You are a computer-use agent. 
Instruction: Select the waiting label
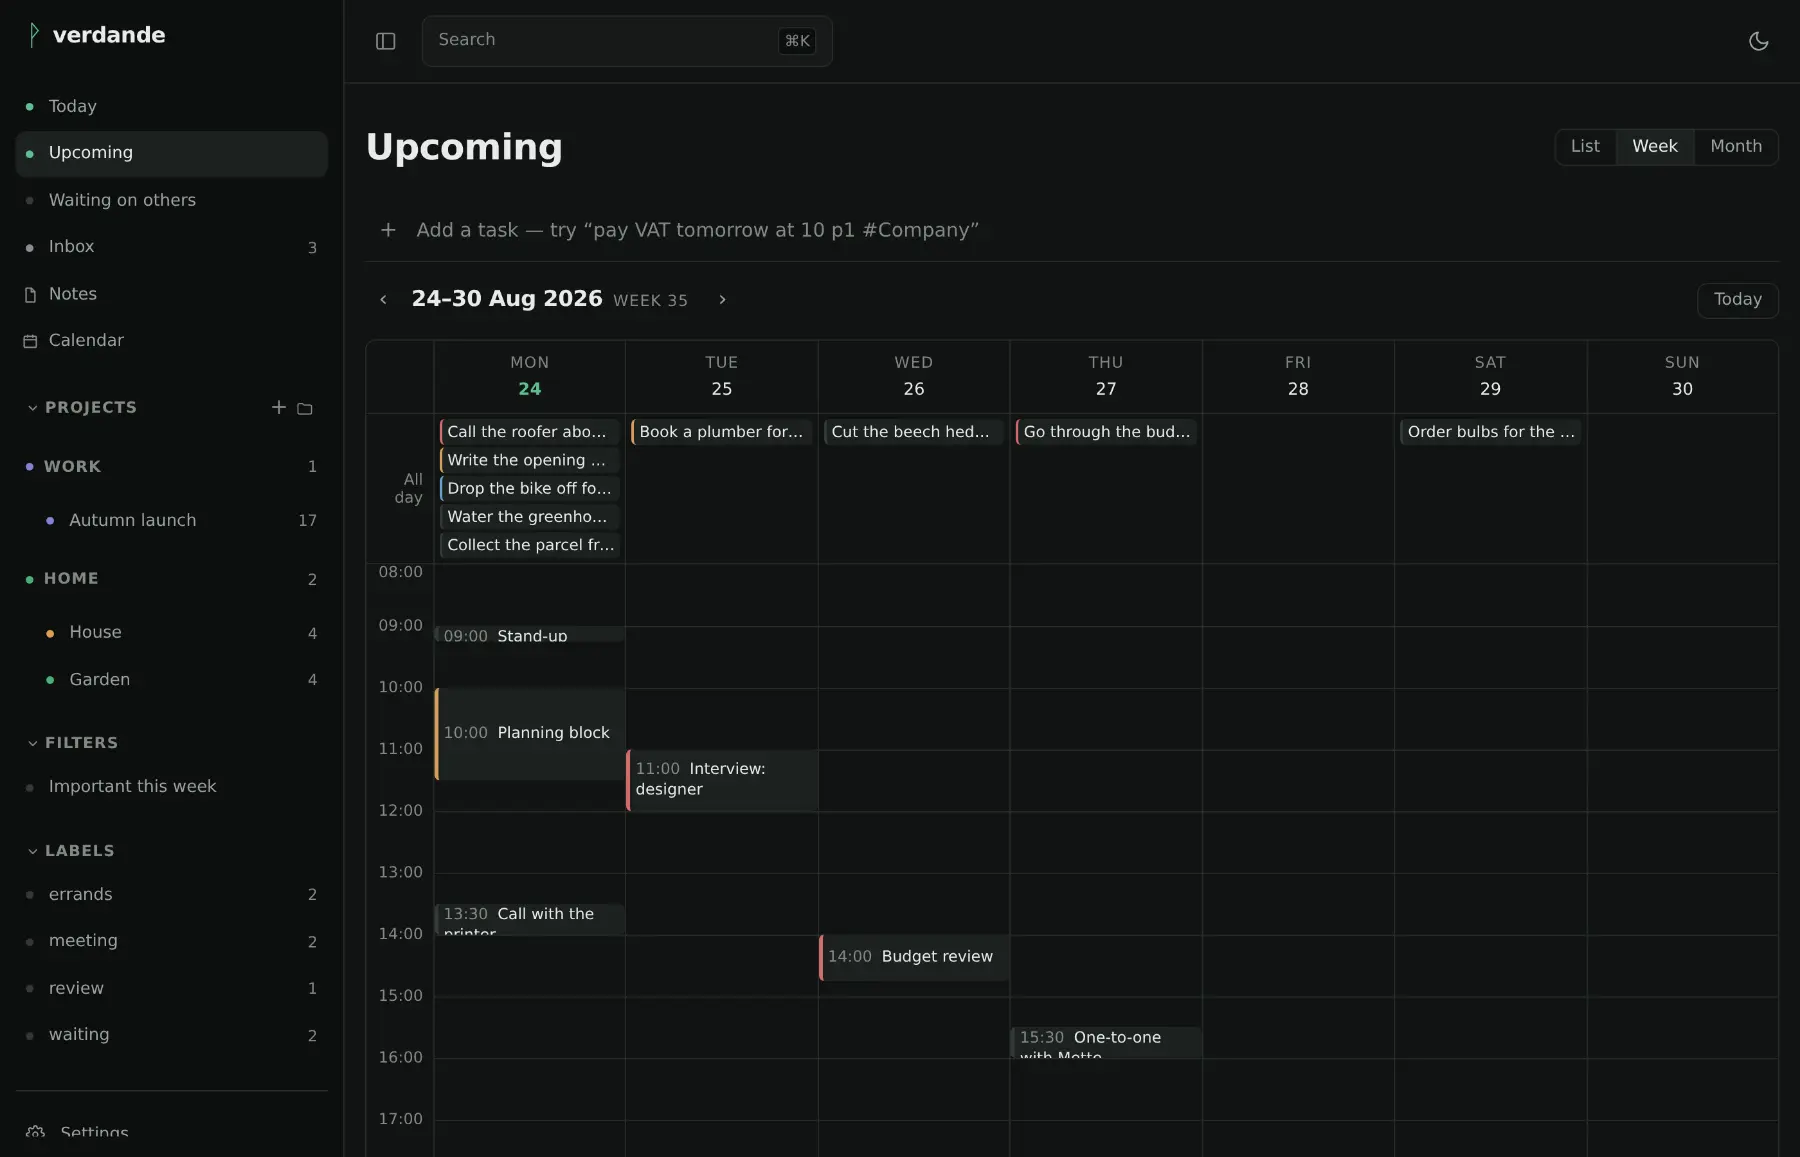click(x=172, y=1035)
